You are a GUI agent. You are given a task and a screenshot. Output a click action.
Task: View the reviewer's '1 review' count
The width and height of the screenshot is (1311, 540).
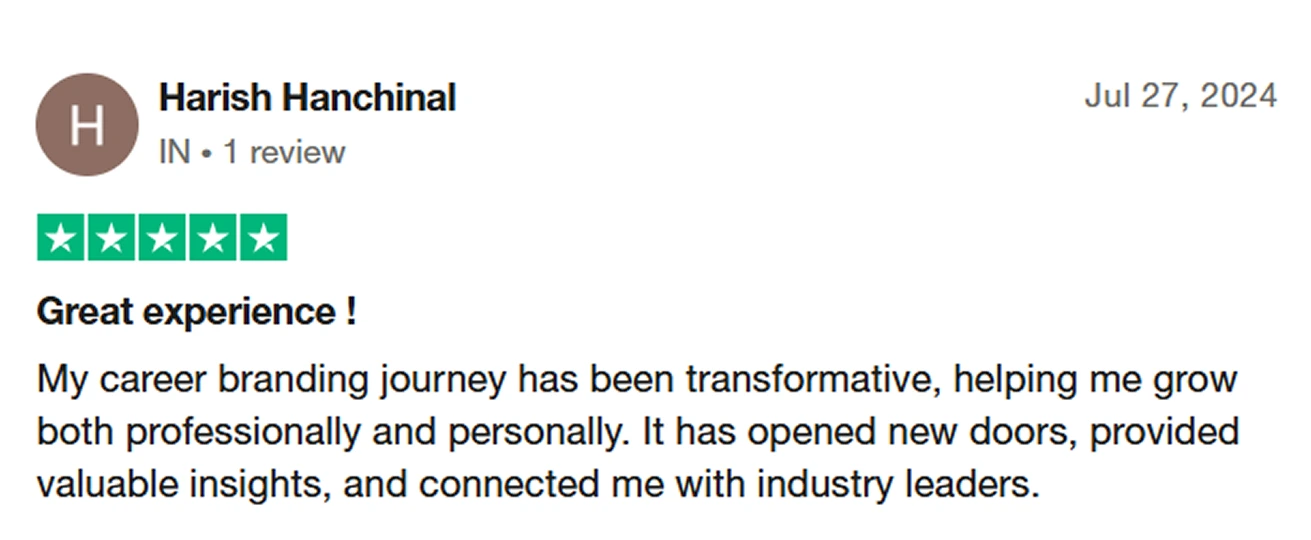284,153
